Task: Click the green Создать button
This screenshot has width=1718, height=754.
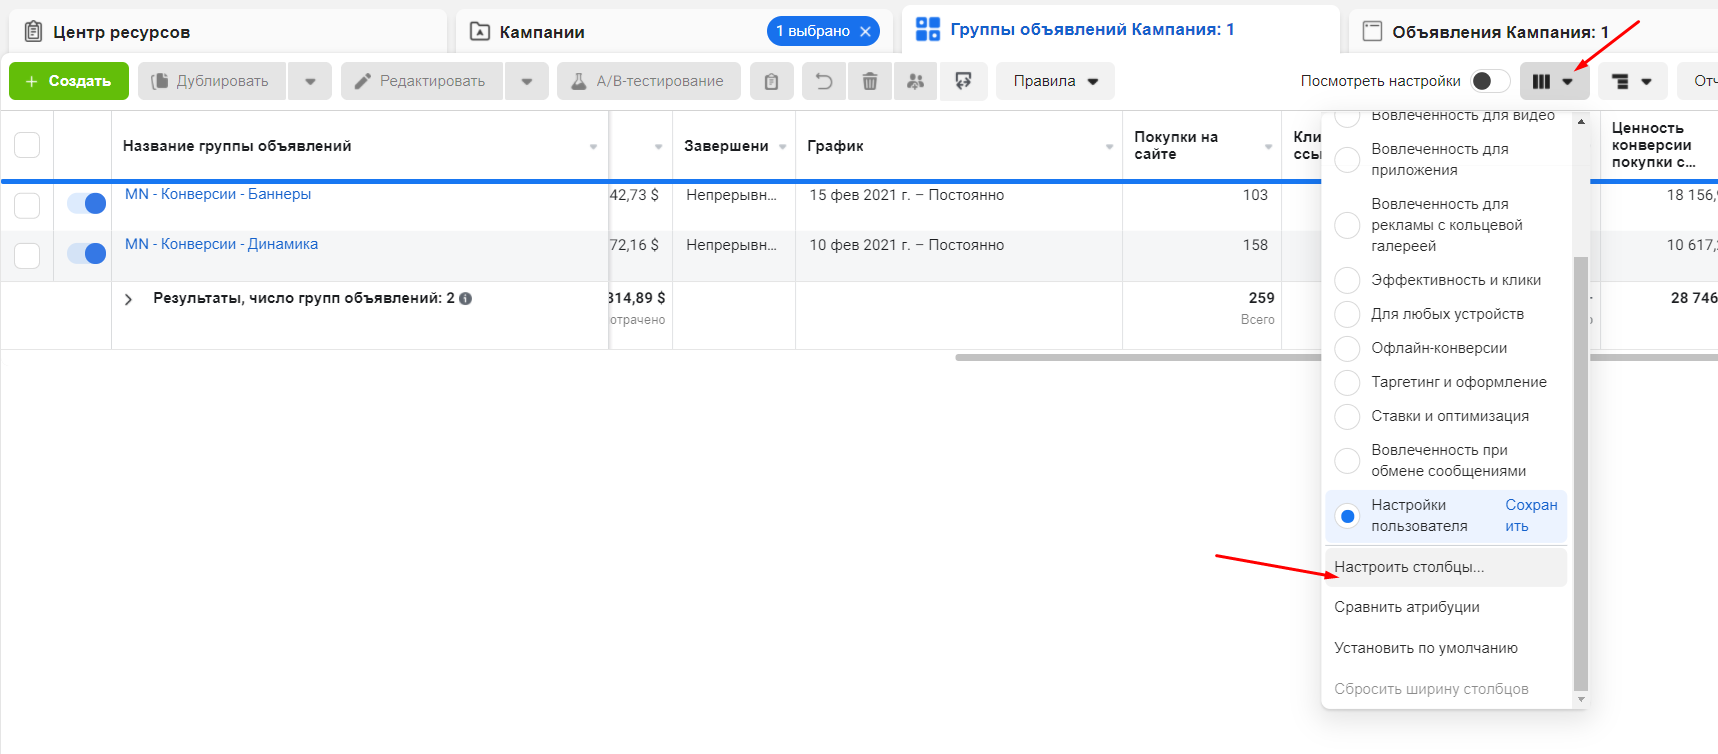Action: tap(69, 81)
